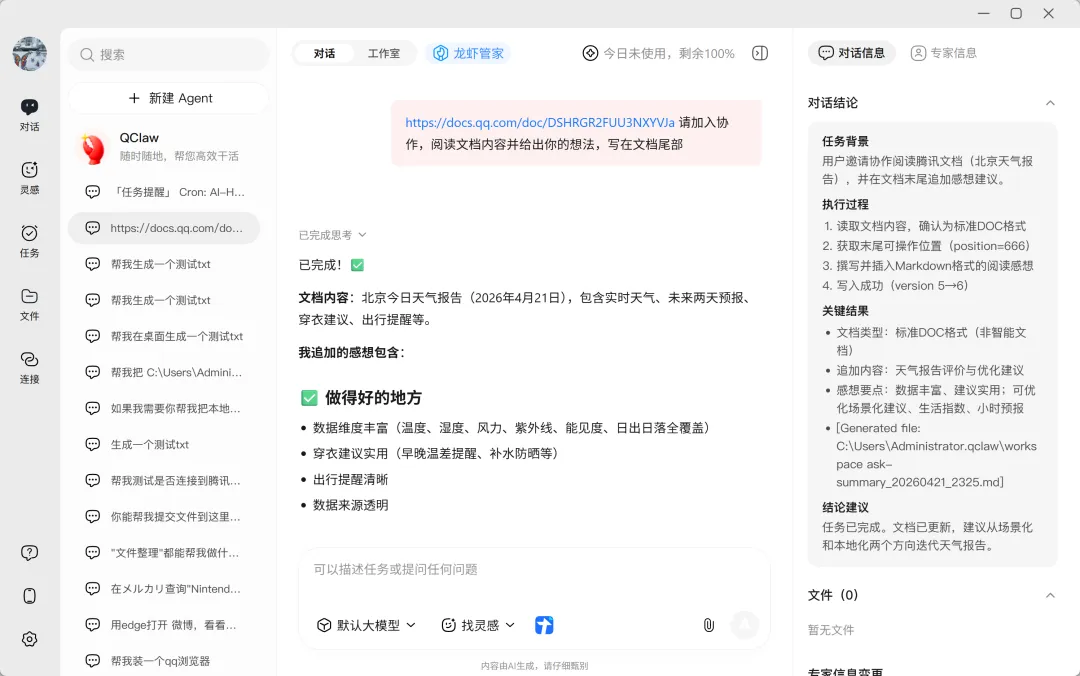Click the help question-mark icon
This screenshot has height=676, width=1080.
click(x=29, y=551)
